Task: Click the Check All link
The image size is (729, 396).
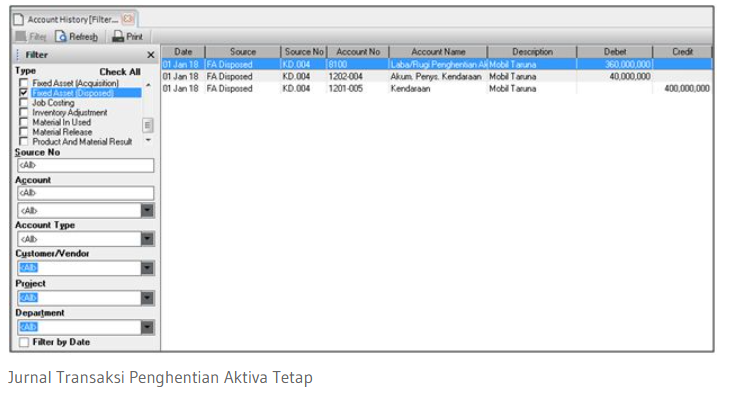Action: [x=119, y=72]
